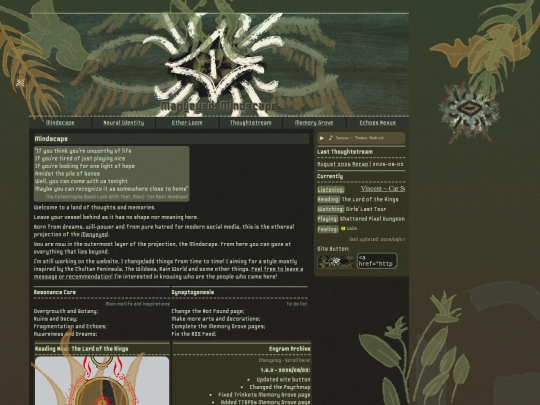Go to the Ether Loom page
The image size is (540, 405).
tap(187, 123)
